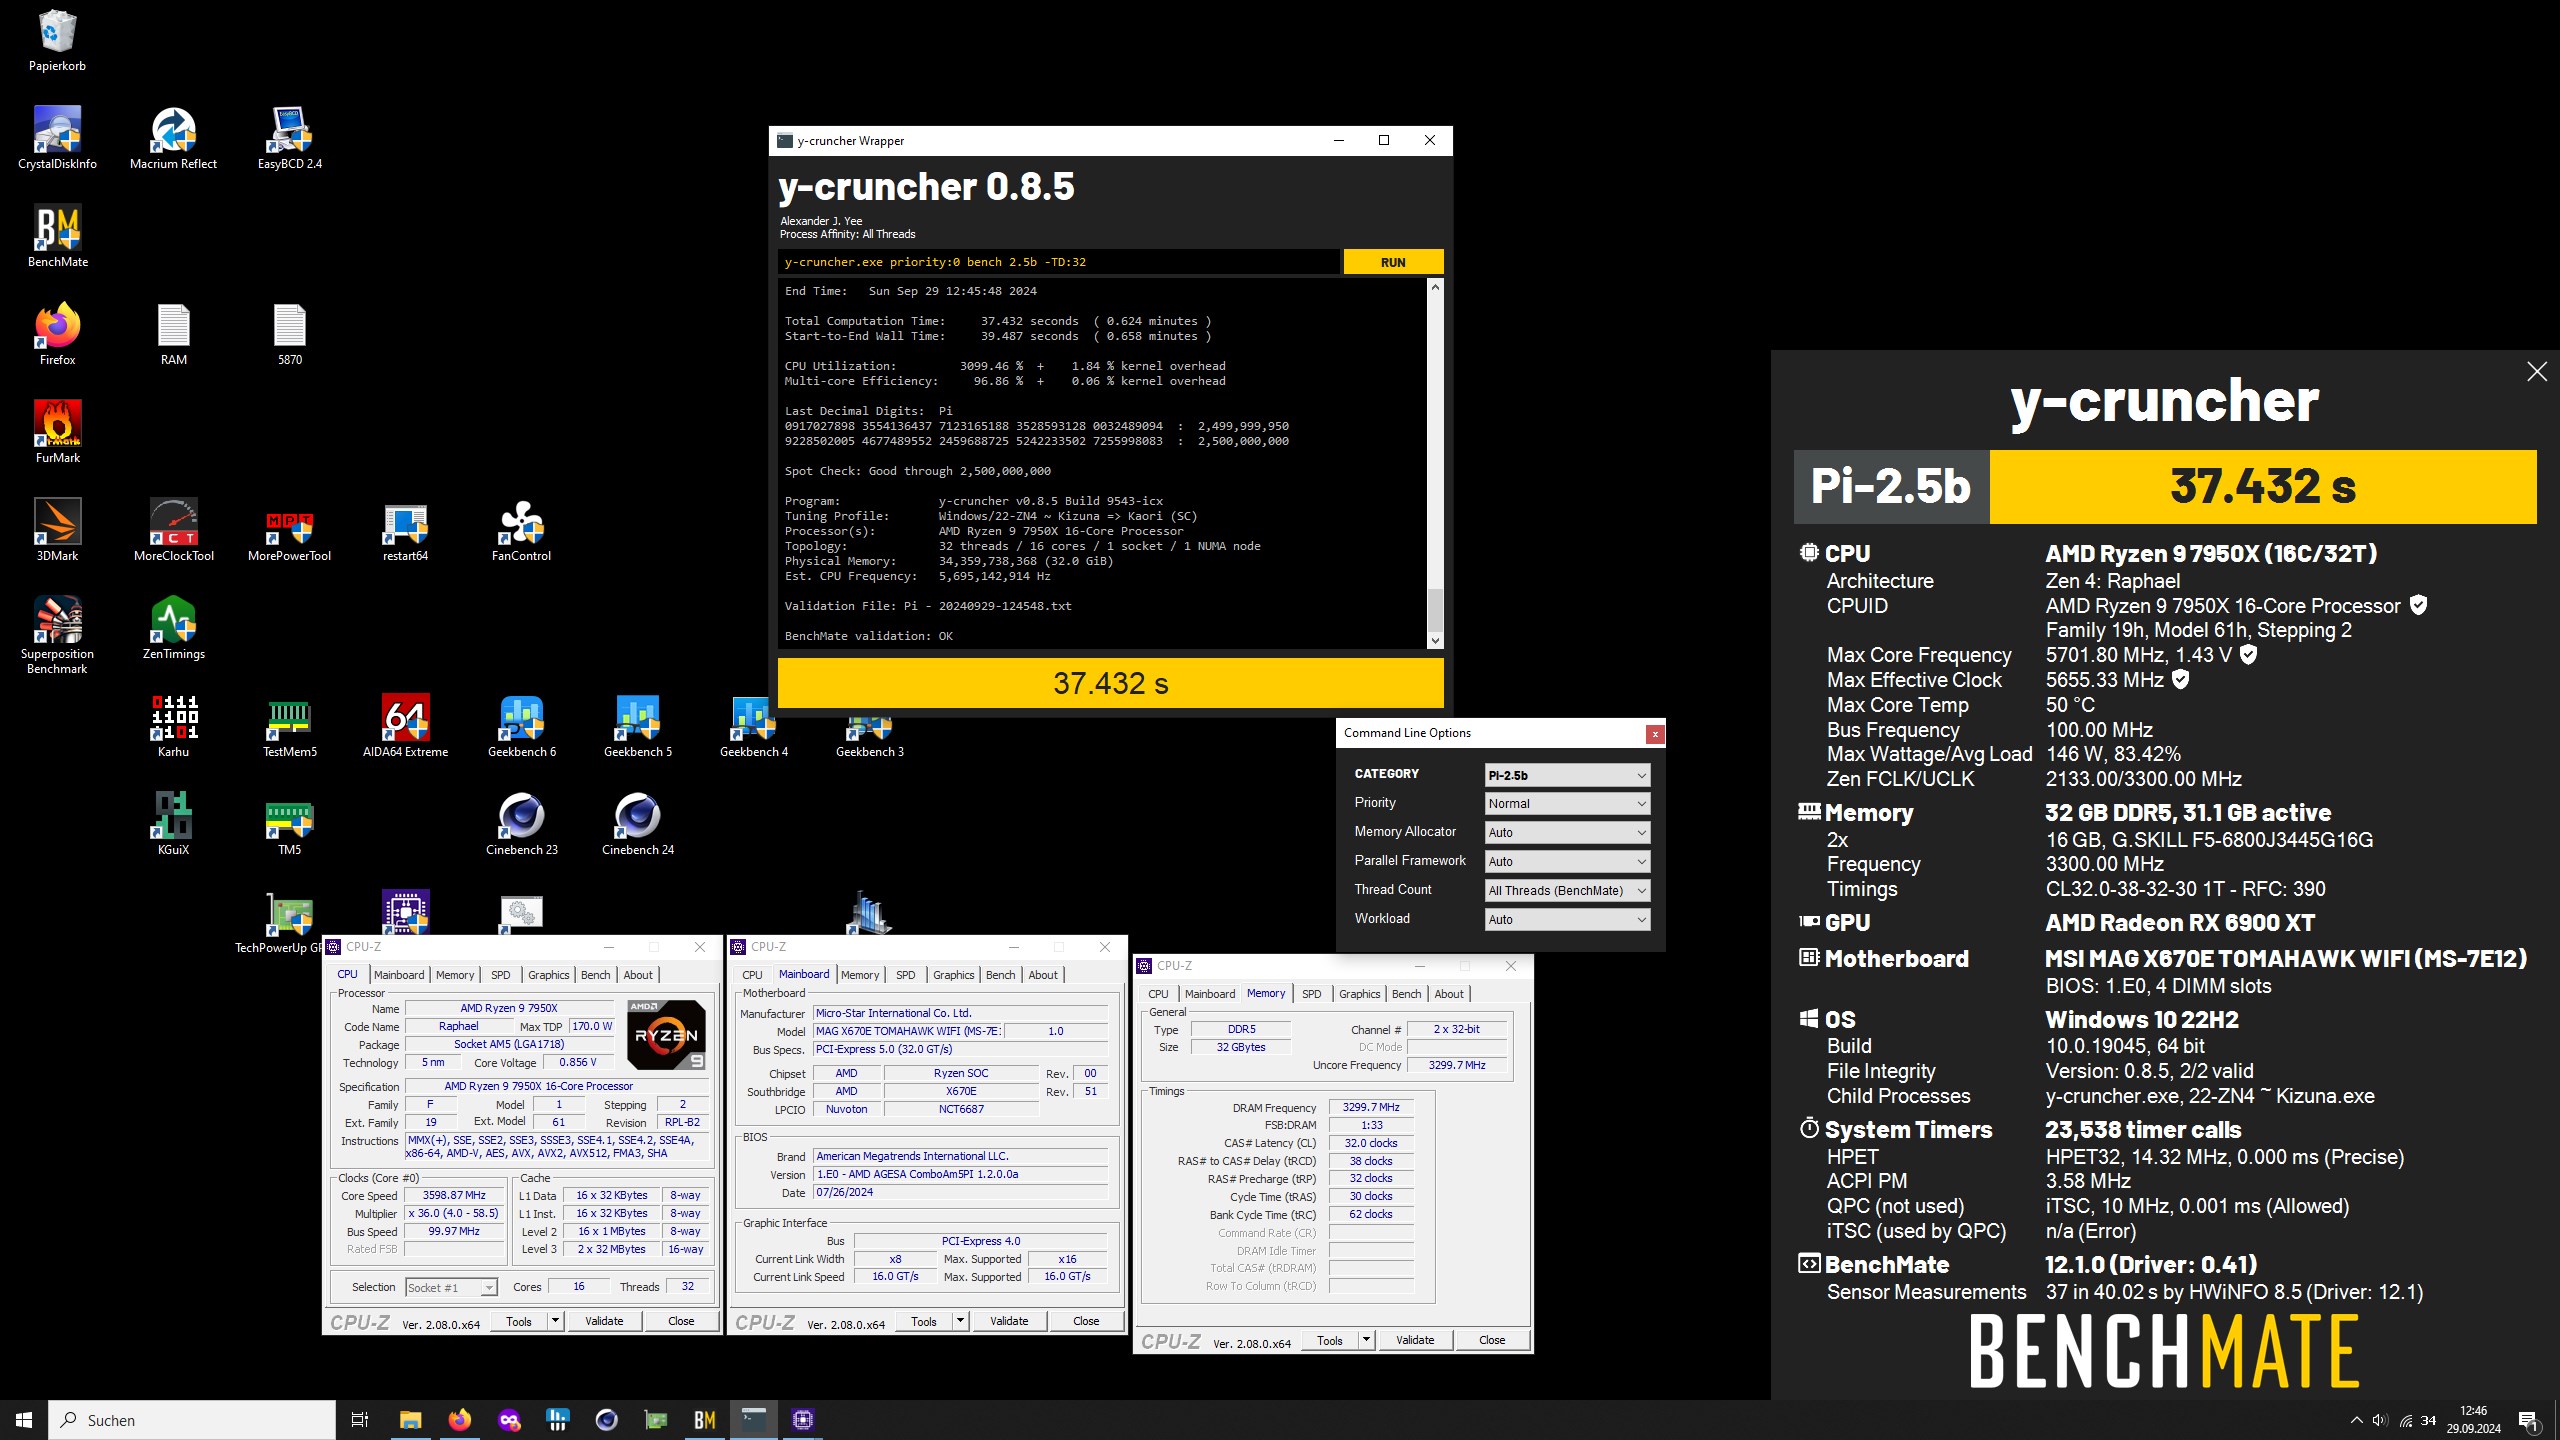The image size is (2560, 1440).
Task: Switch to the Bench tab in the CPU-Z CPU window
Action: 595,975
